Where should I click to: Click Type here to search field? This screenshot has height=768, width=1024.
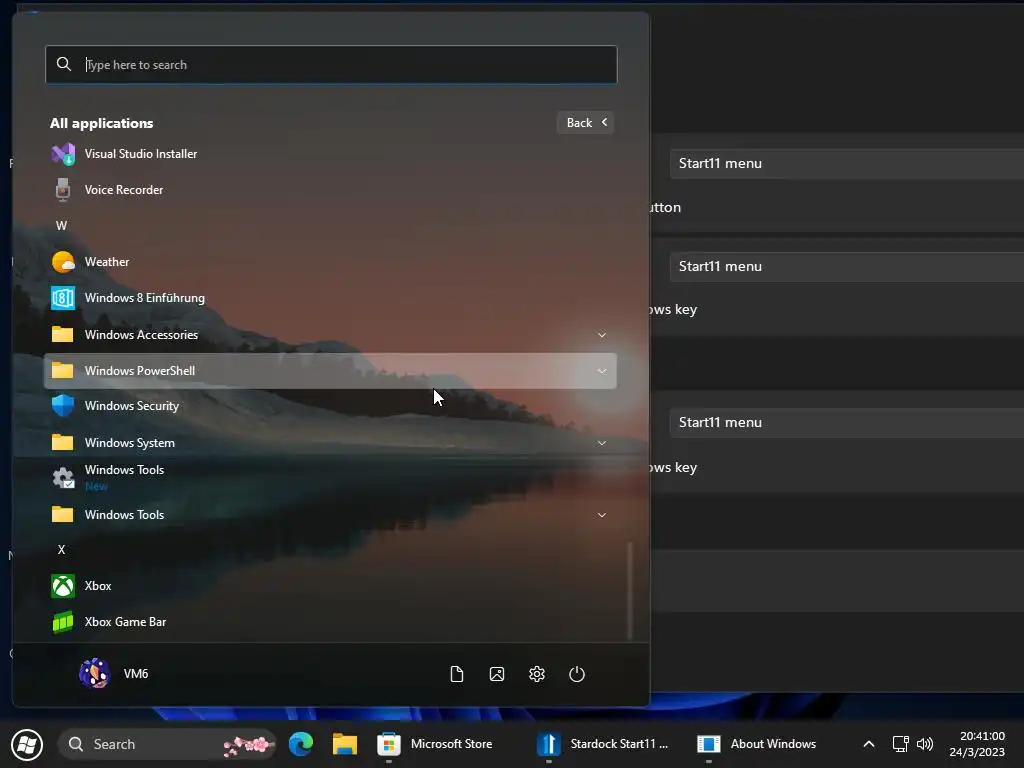point(331,65)
